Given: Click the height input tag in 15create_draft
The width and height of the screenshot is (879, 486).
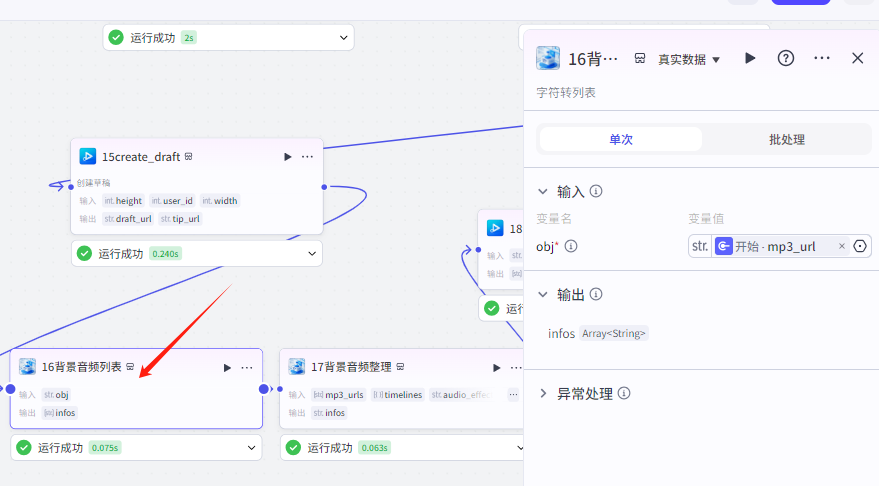Looking at the screenshot, I should tap(123, 201).
